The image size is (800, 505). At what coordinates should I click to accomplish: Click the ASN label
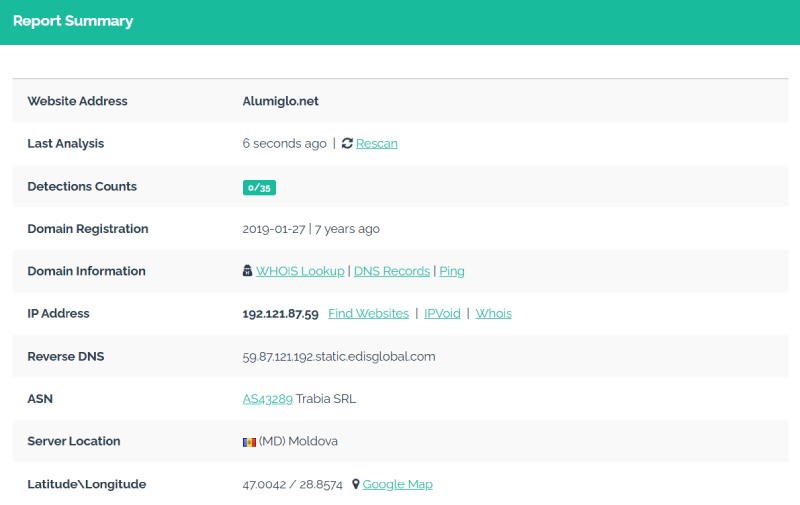[40, 399]
